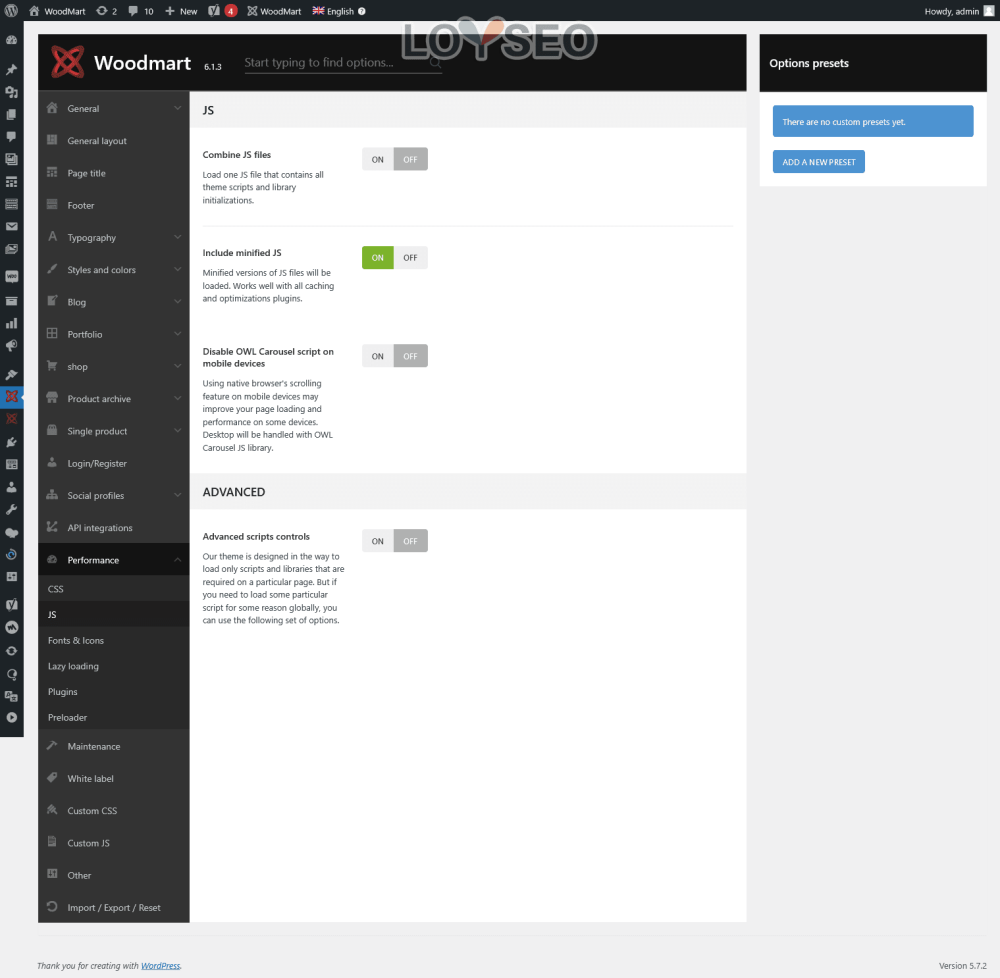Click + New in the admin bar
This screenshot has width=1000, height=978.
(181, 11)
